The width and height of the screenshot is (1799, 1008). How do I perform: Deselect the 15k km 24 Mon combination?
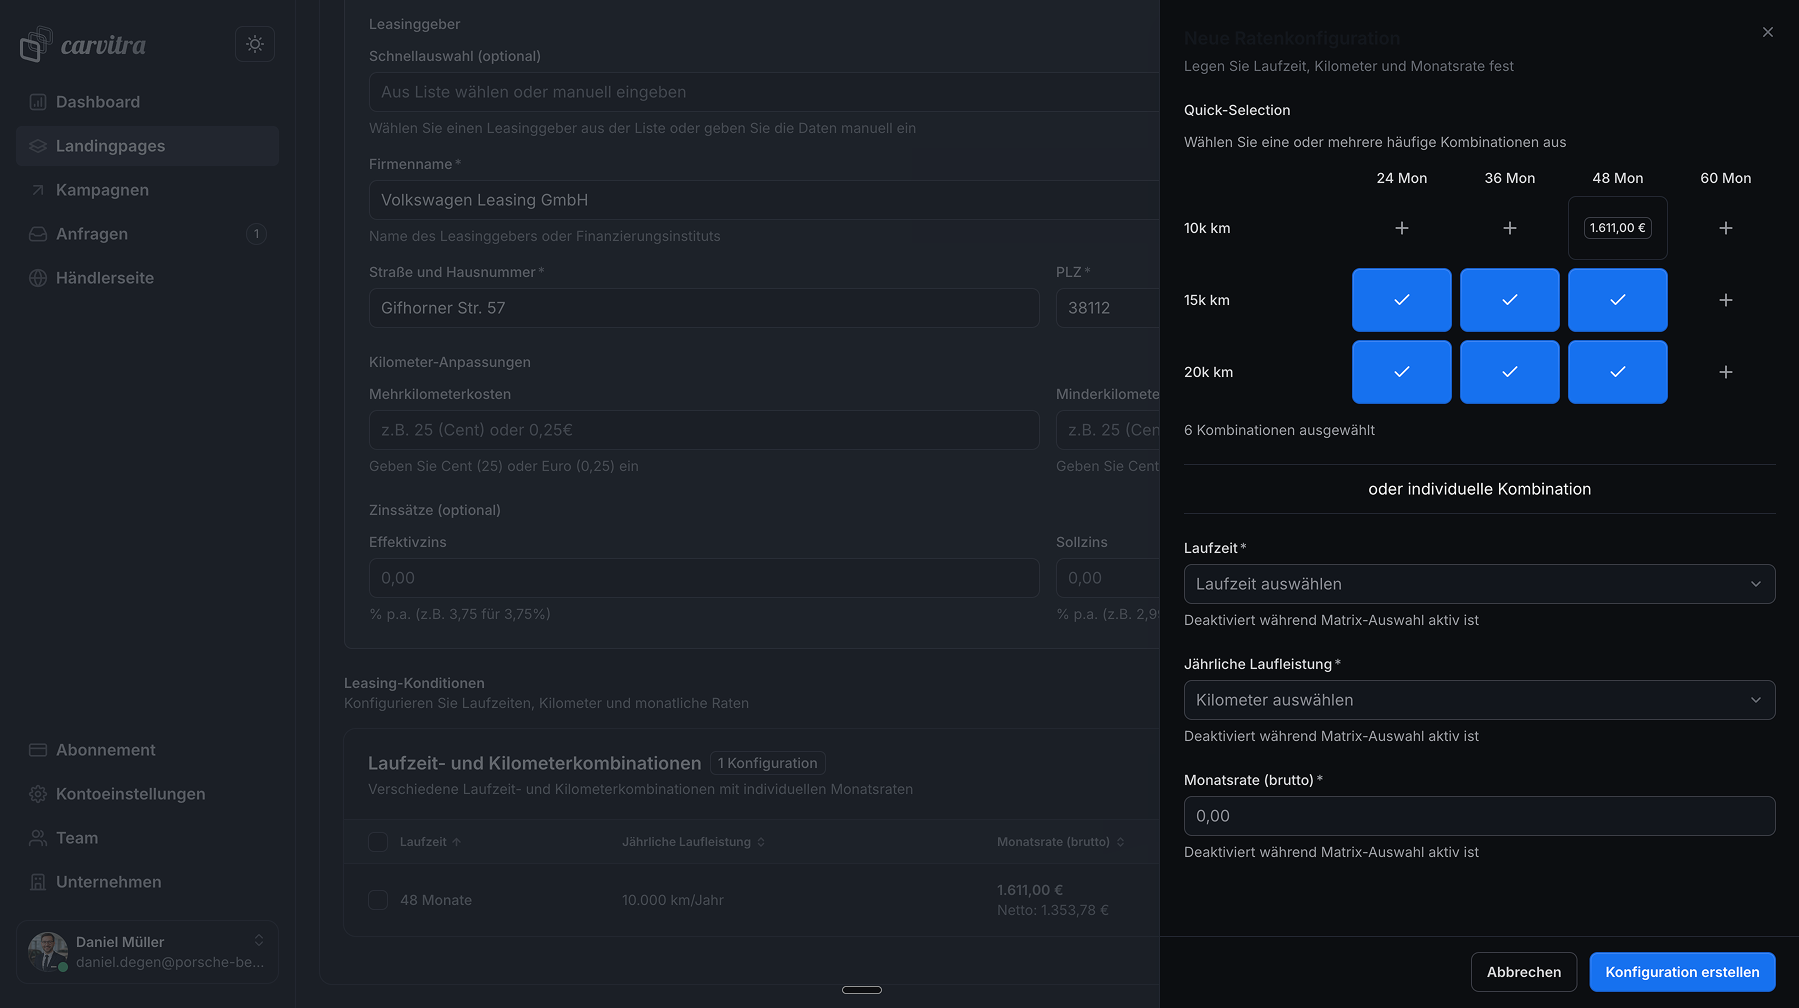pos(1401,300)
